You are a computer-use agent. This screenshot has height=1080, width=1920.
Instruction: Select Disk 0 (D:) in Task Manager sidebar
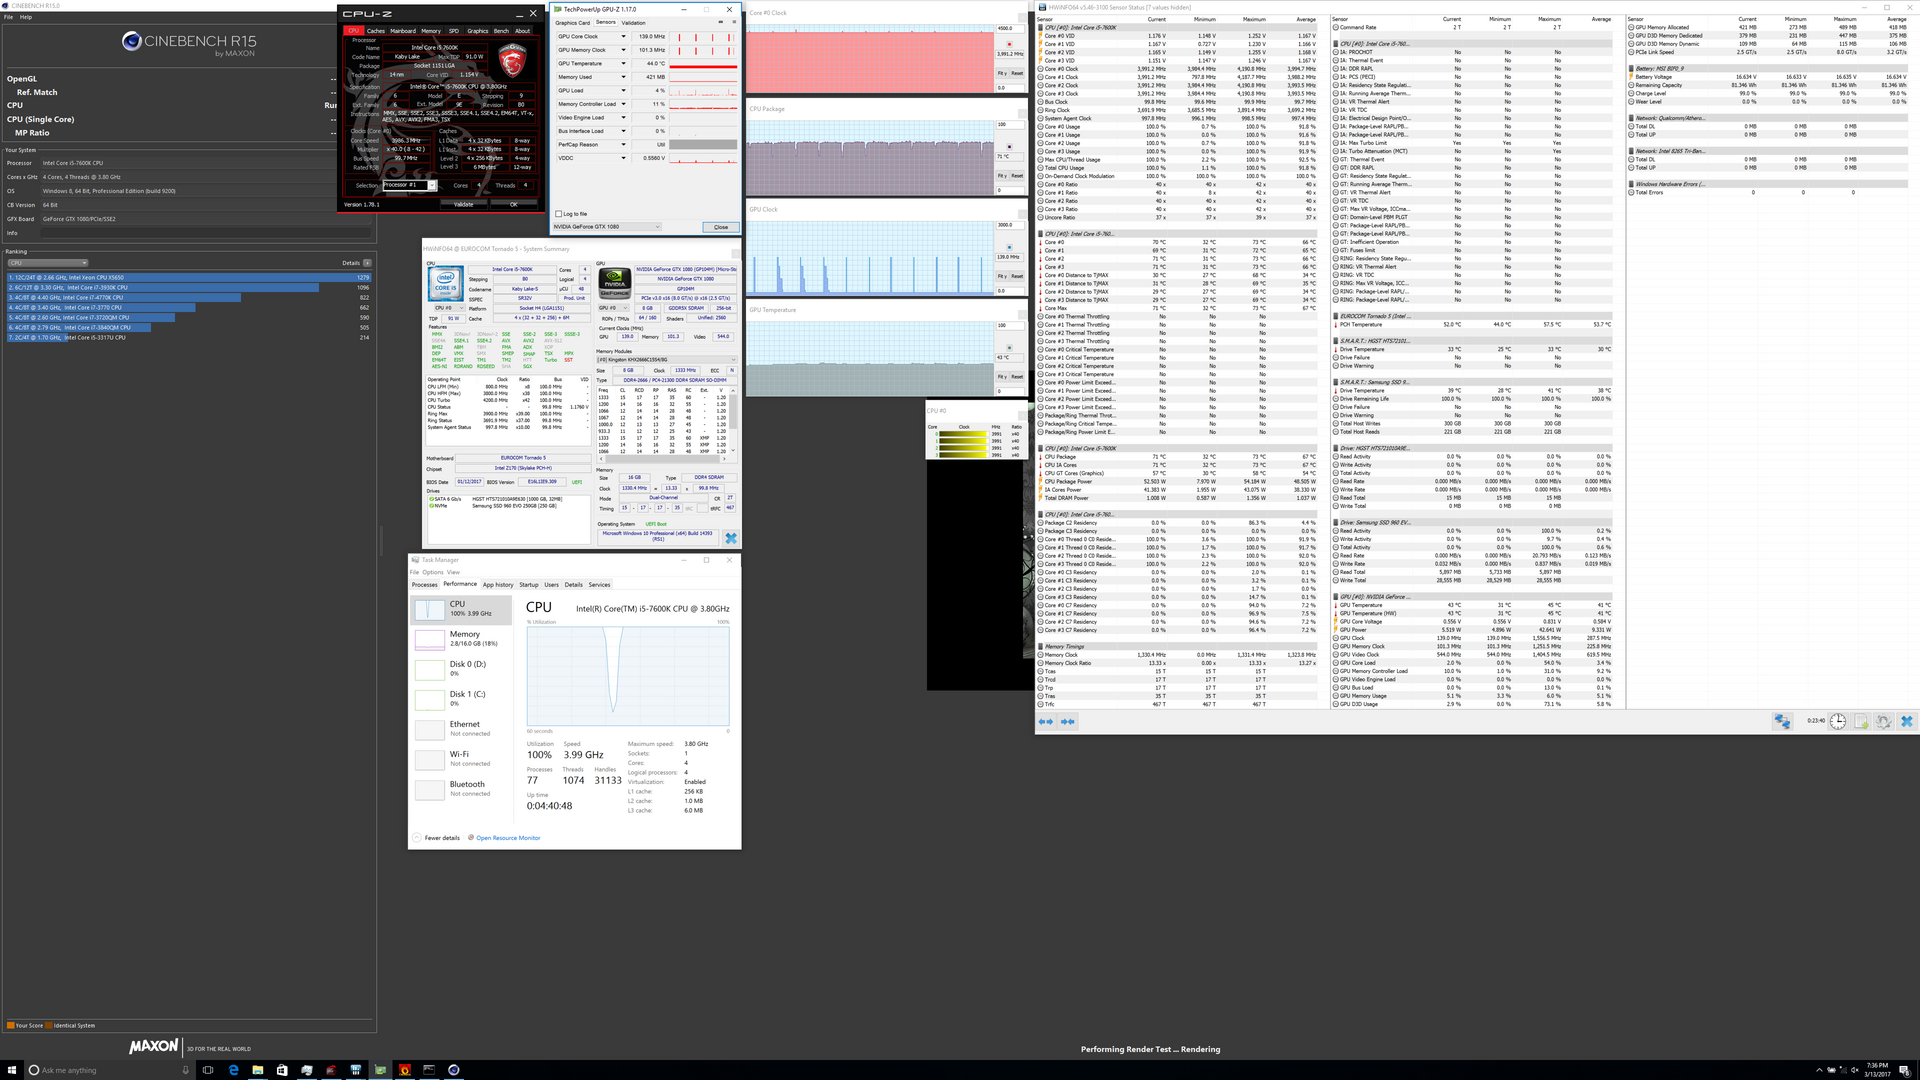pos(462,668)
